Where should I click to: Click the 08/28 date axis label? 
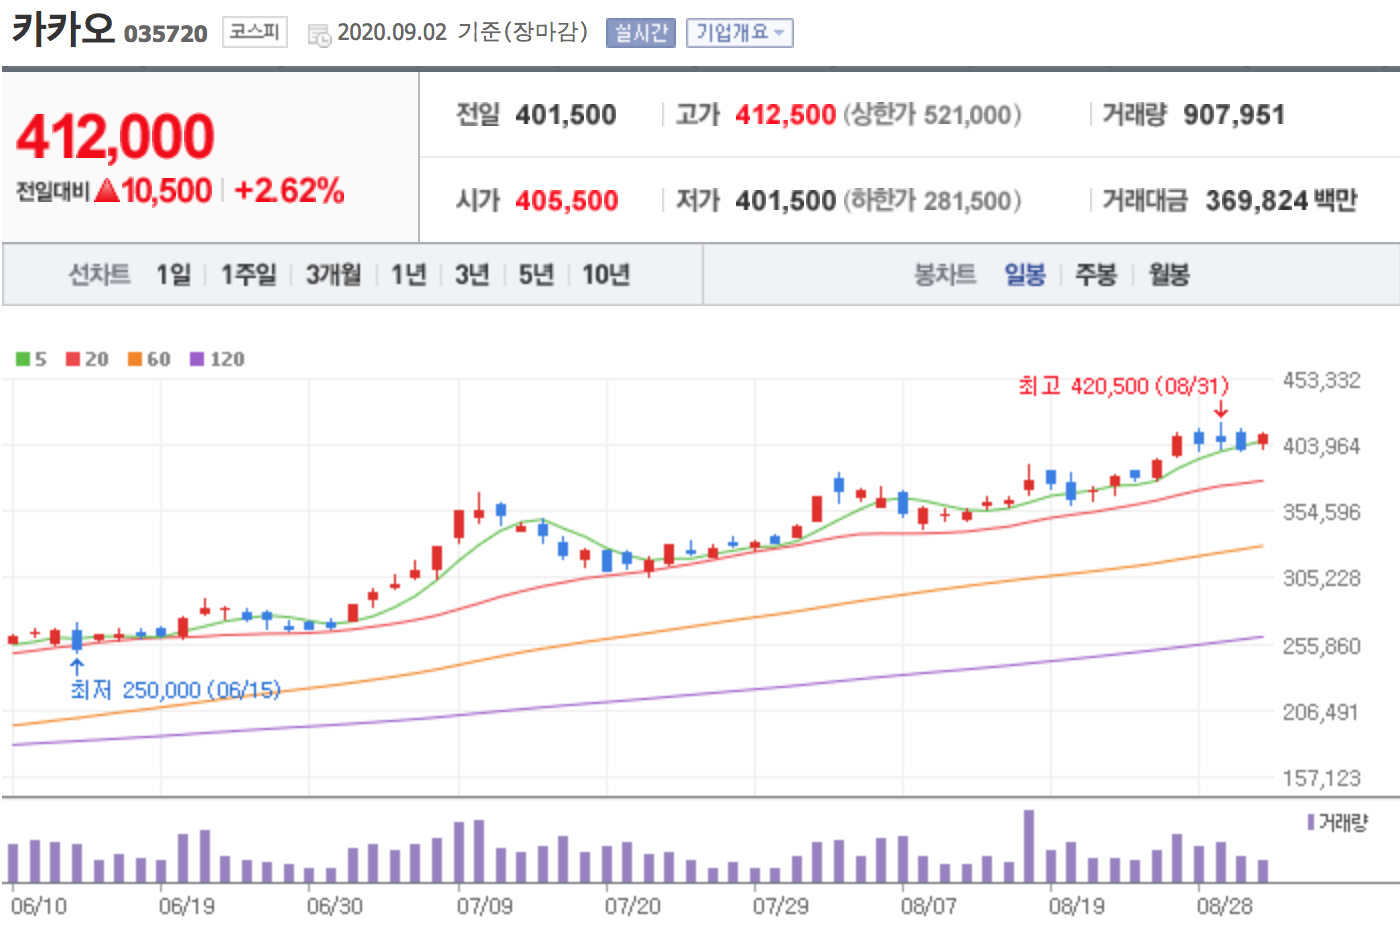tap(1225, 906)
